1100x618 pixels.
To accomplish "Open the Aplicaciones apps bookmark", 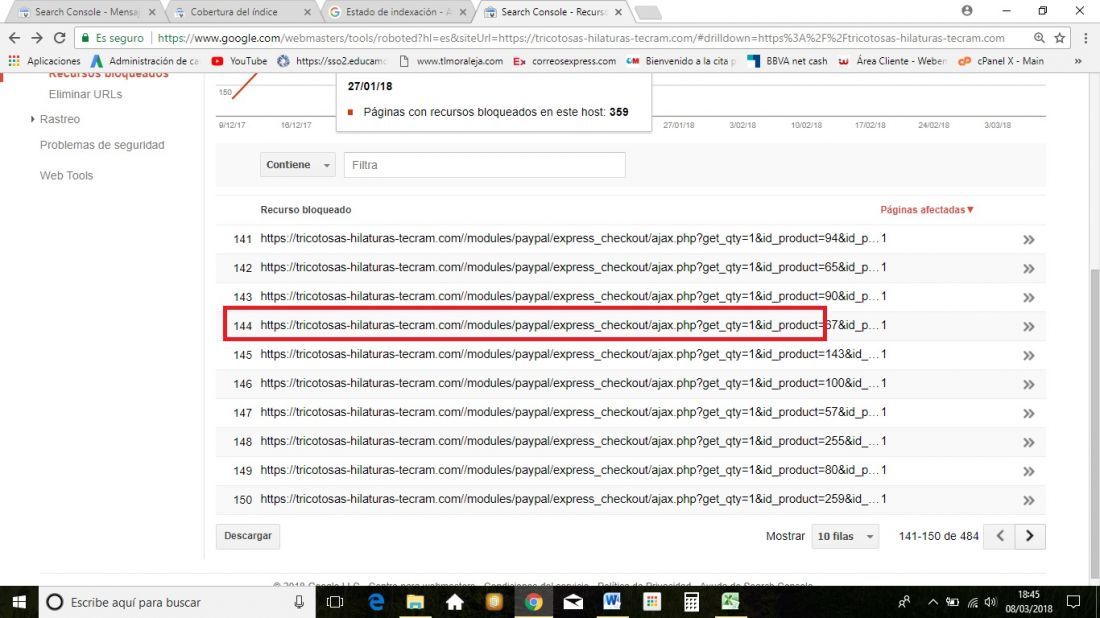I will (x=44, y=61).
